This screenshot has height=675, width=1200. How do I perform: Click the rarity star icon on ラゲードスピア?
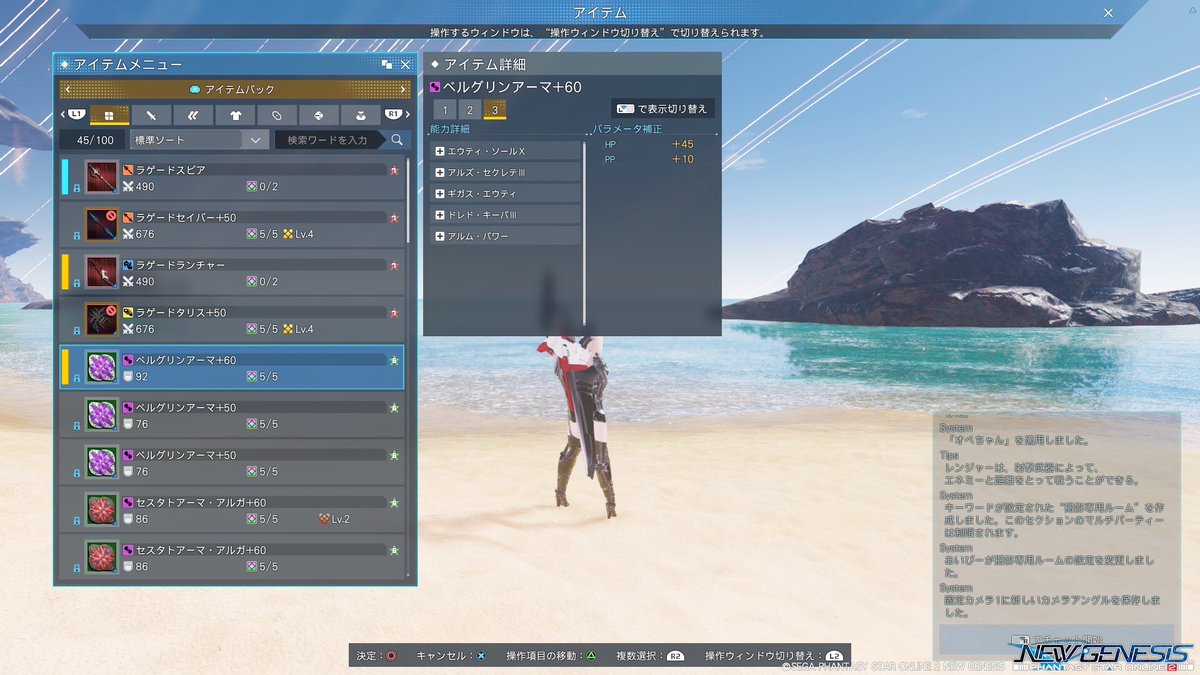(394, 170)
